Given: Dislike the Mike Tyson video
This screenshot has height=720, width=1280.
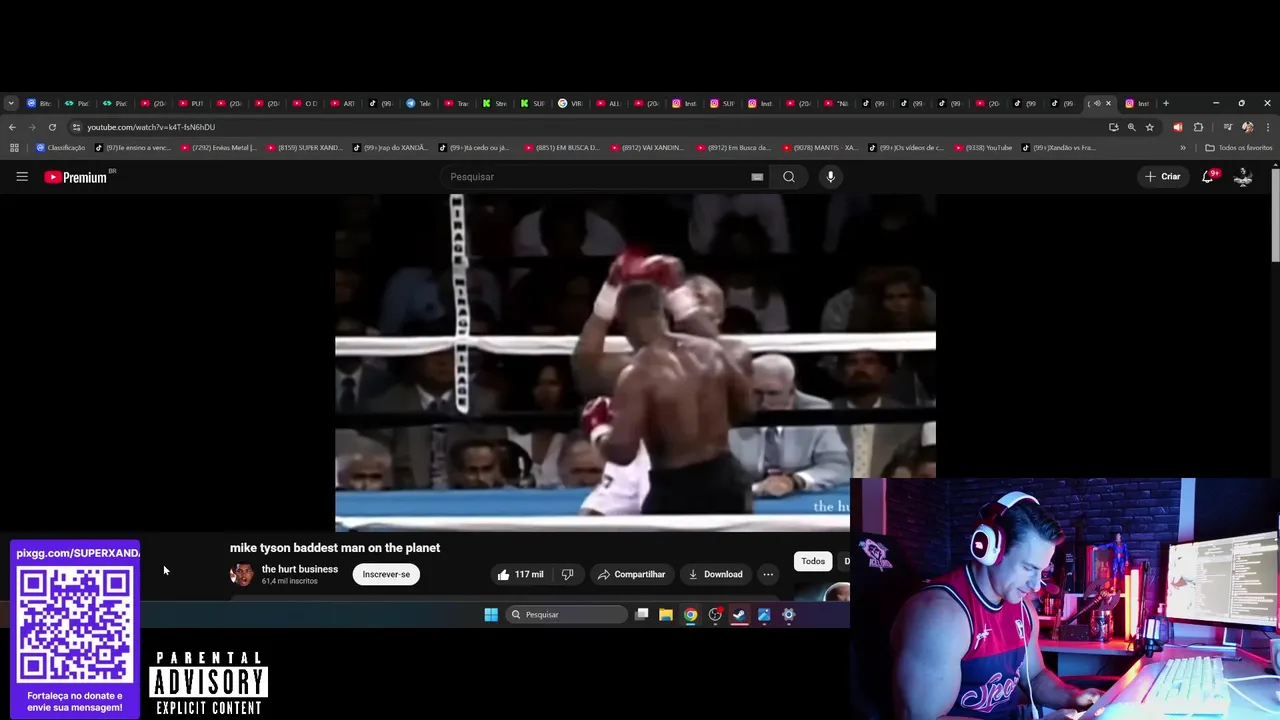Looking at the screenshot, I should 567,574.
